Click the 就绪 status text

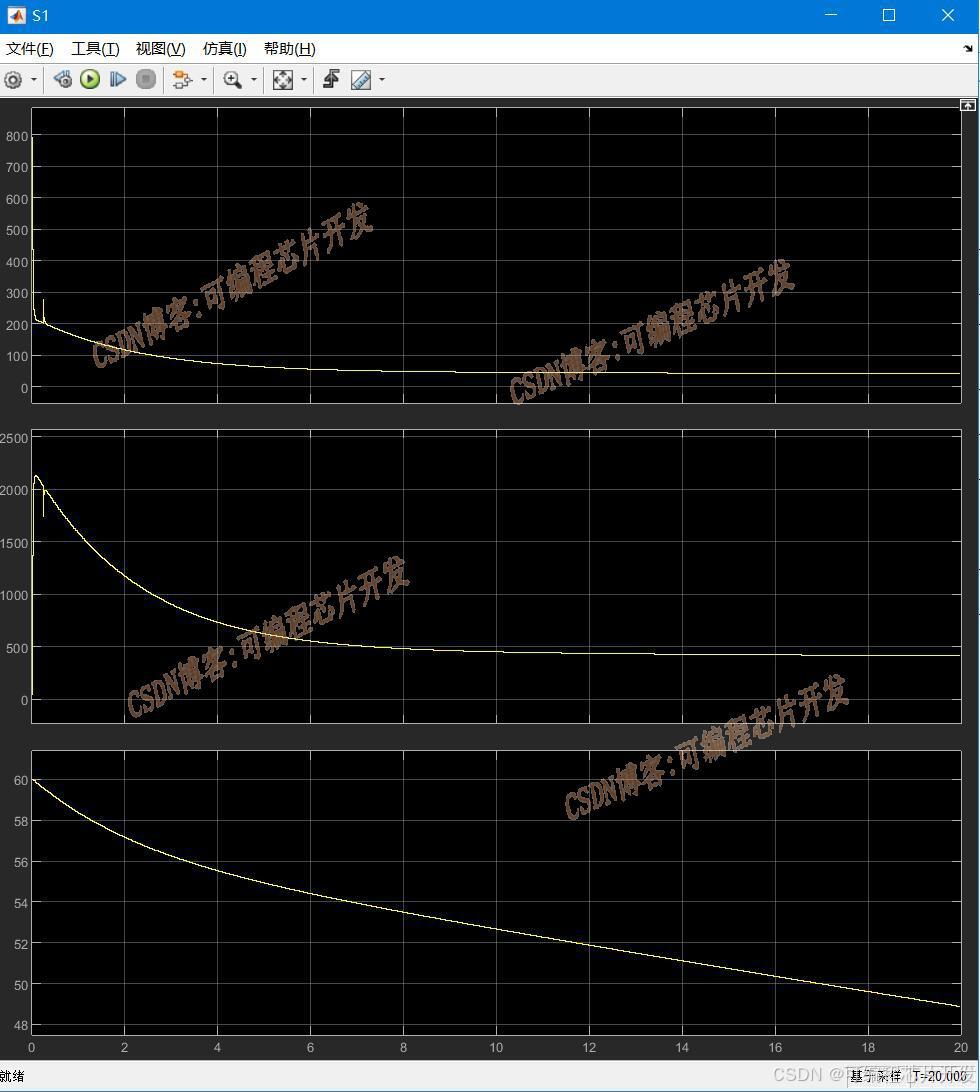click(x=12, y=1076)
